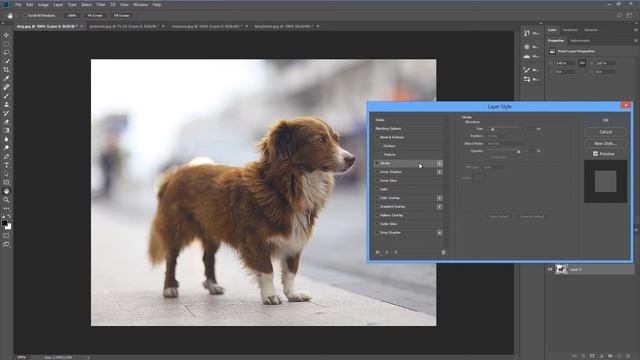The image size is (640, 360).
Task: Click the link width and height icon
Action: point(582,63)
